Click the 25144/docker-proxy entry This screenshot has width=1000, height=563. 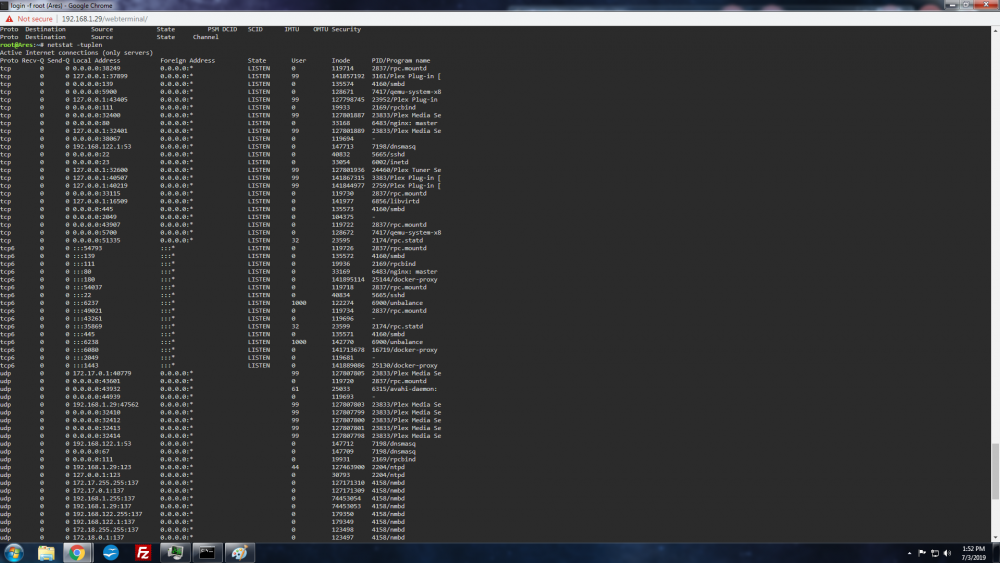click(x=404, y=279)
